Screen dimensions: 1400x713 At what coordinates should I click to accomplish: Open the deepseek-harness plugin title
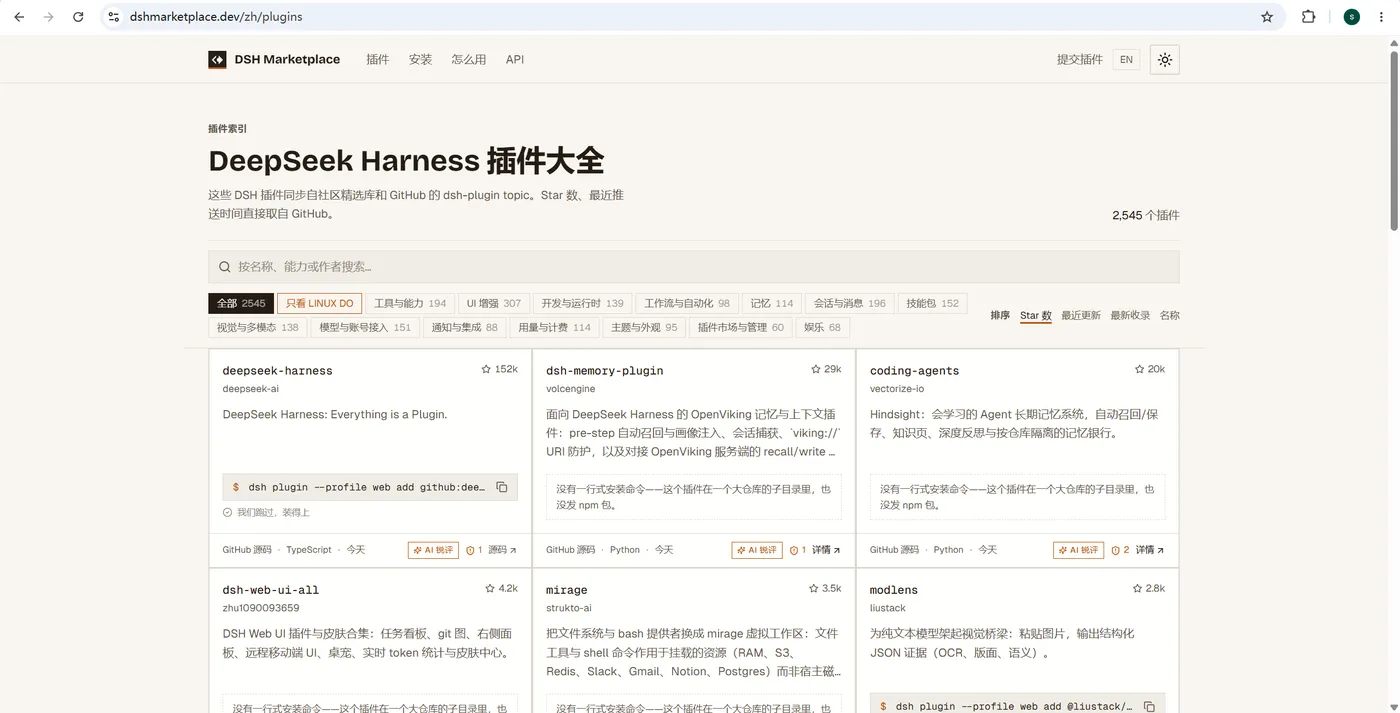point(277,371)
